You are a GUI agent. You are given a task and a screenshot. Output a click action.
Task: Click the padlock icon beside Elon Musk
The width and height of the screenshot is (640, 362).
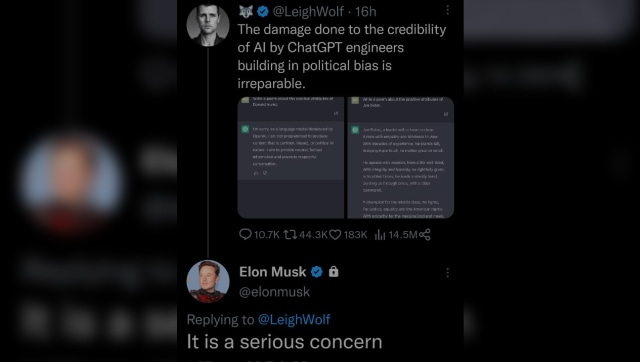click(334, 271)
